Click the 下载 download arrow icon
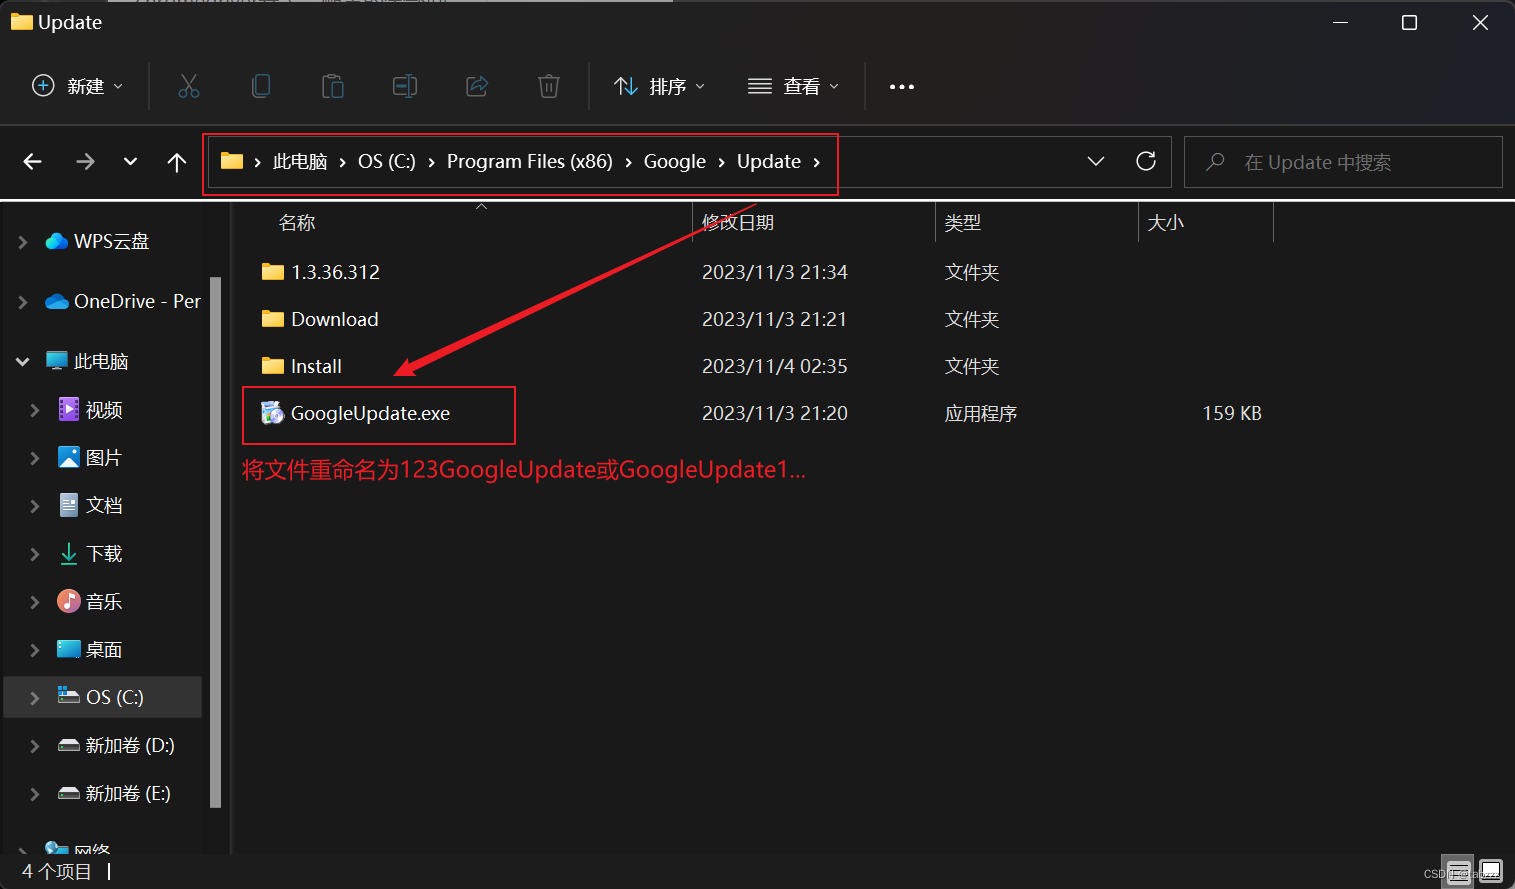 pyautogui.click(x=69, y=553)
